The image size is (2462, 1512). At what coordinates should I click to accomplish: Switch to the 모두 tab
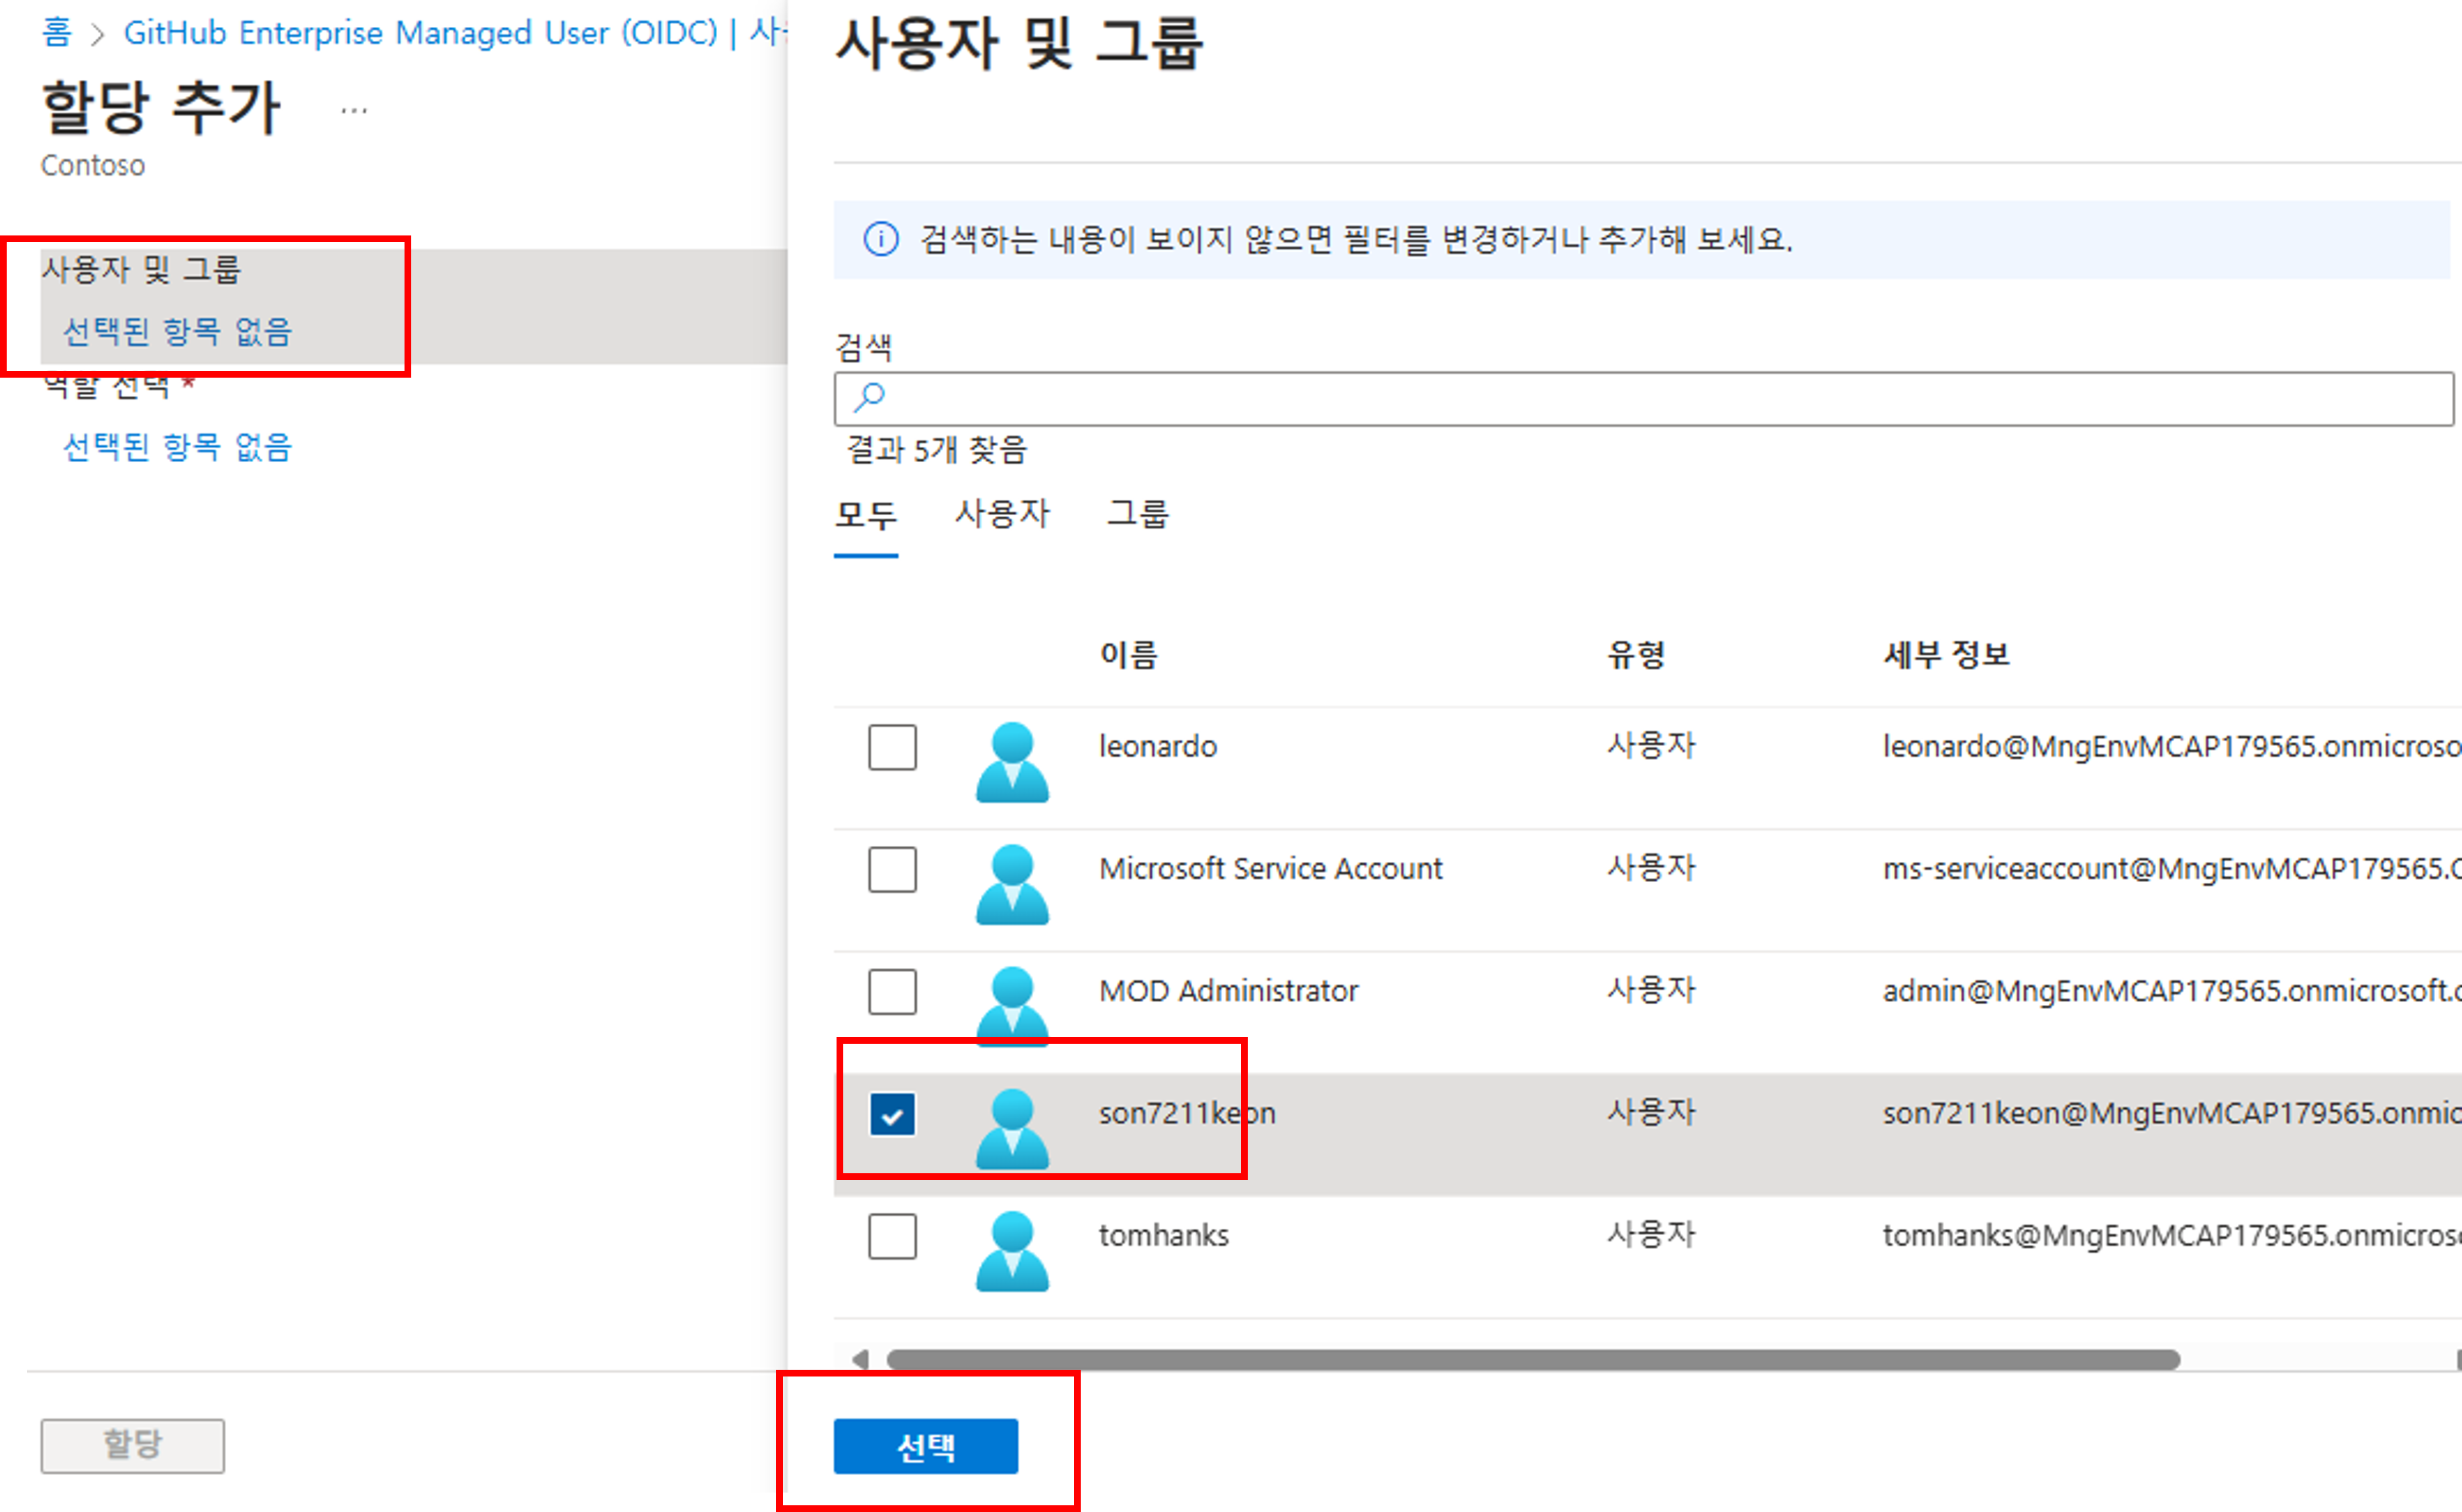tap(866, 515)
